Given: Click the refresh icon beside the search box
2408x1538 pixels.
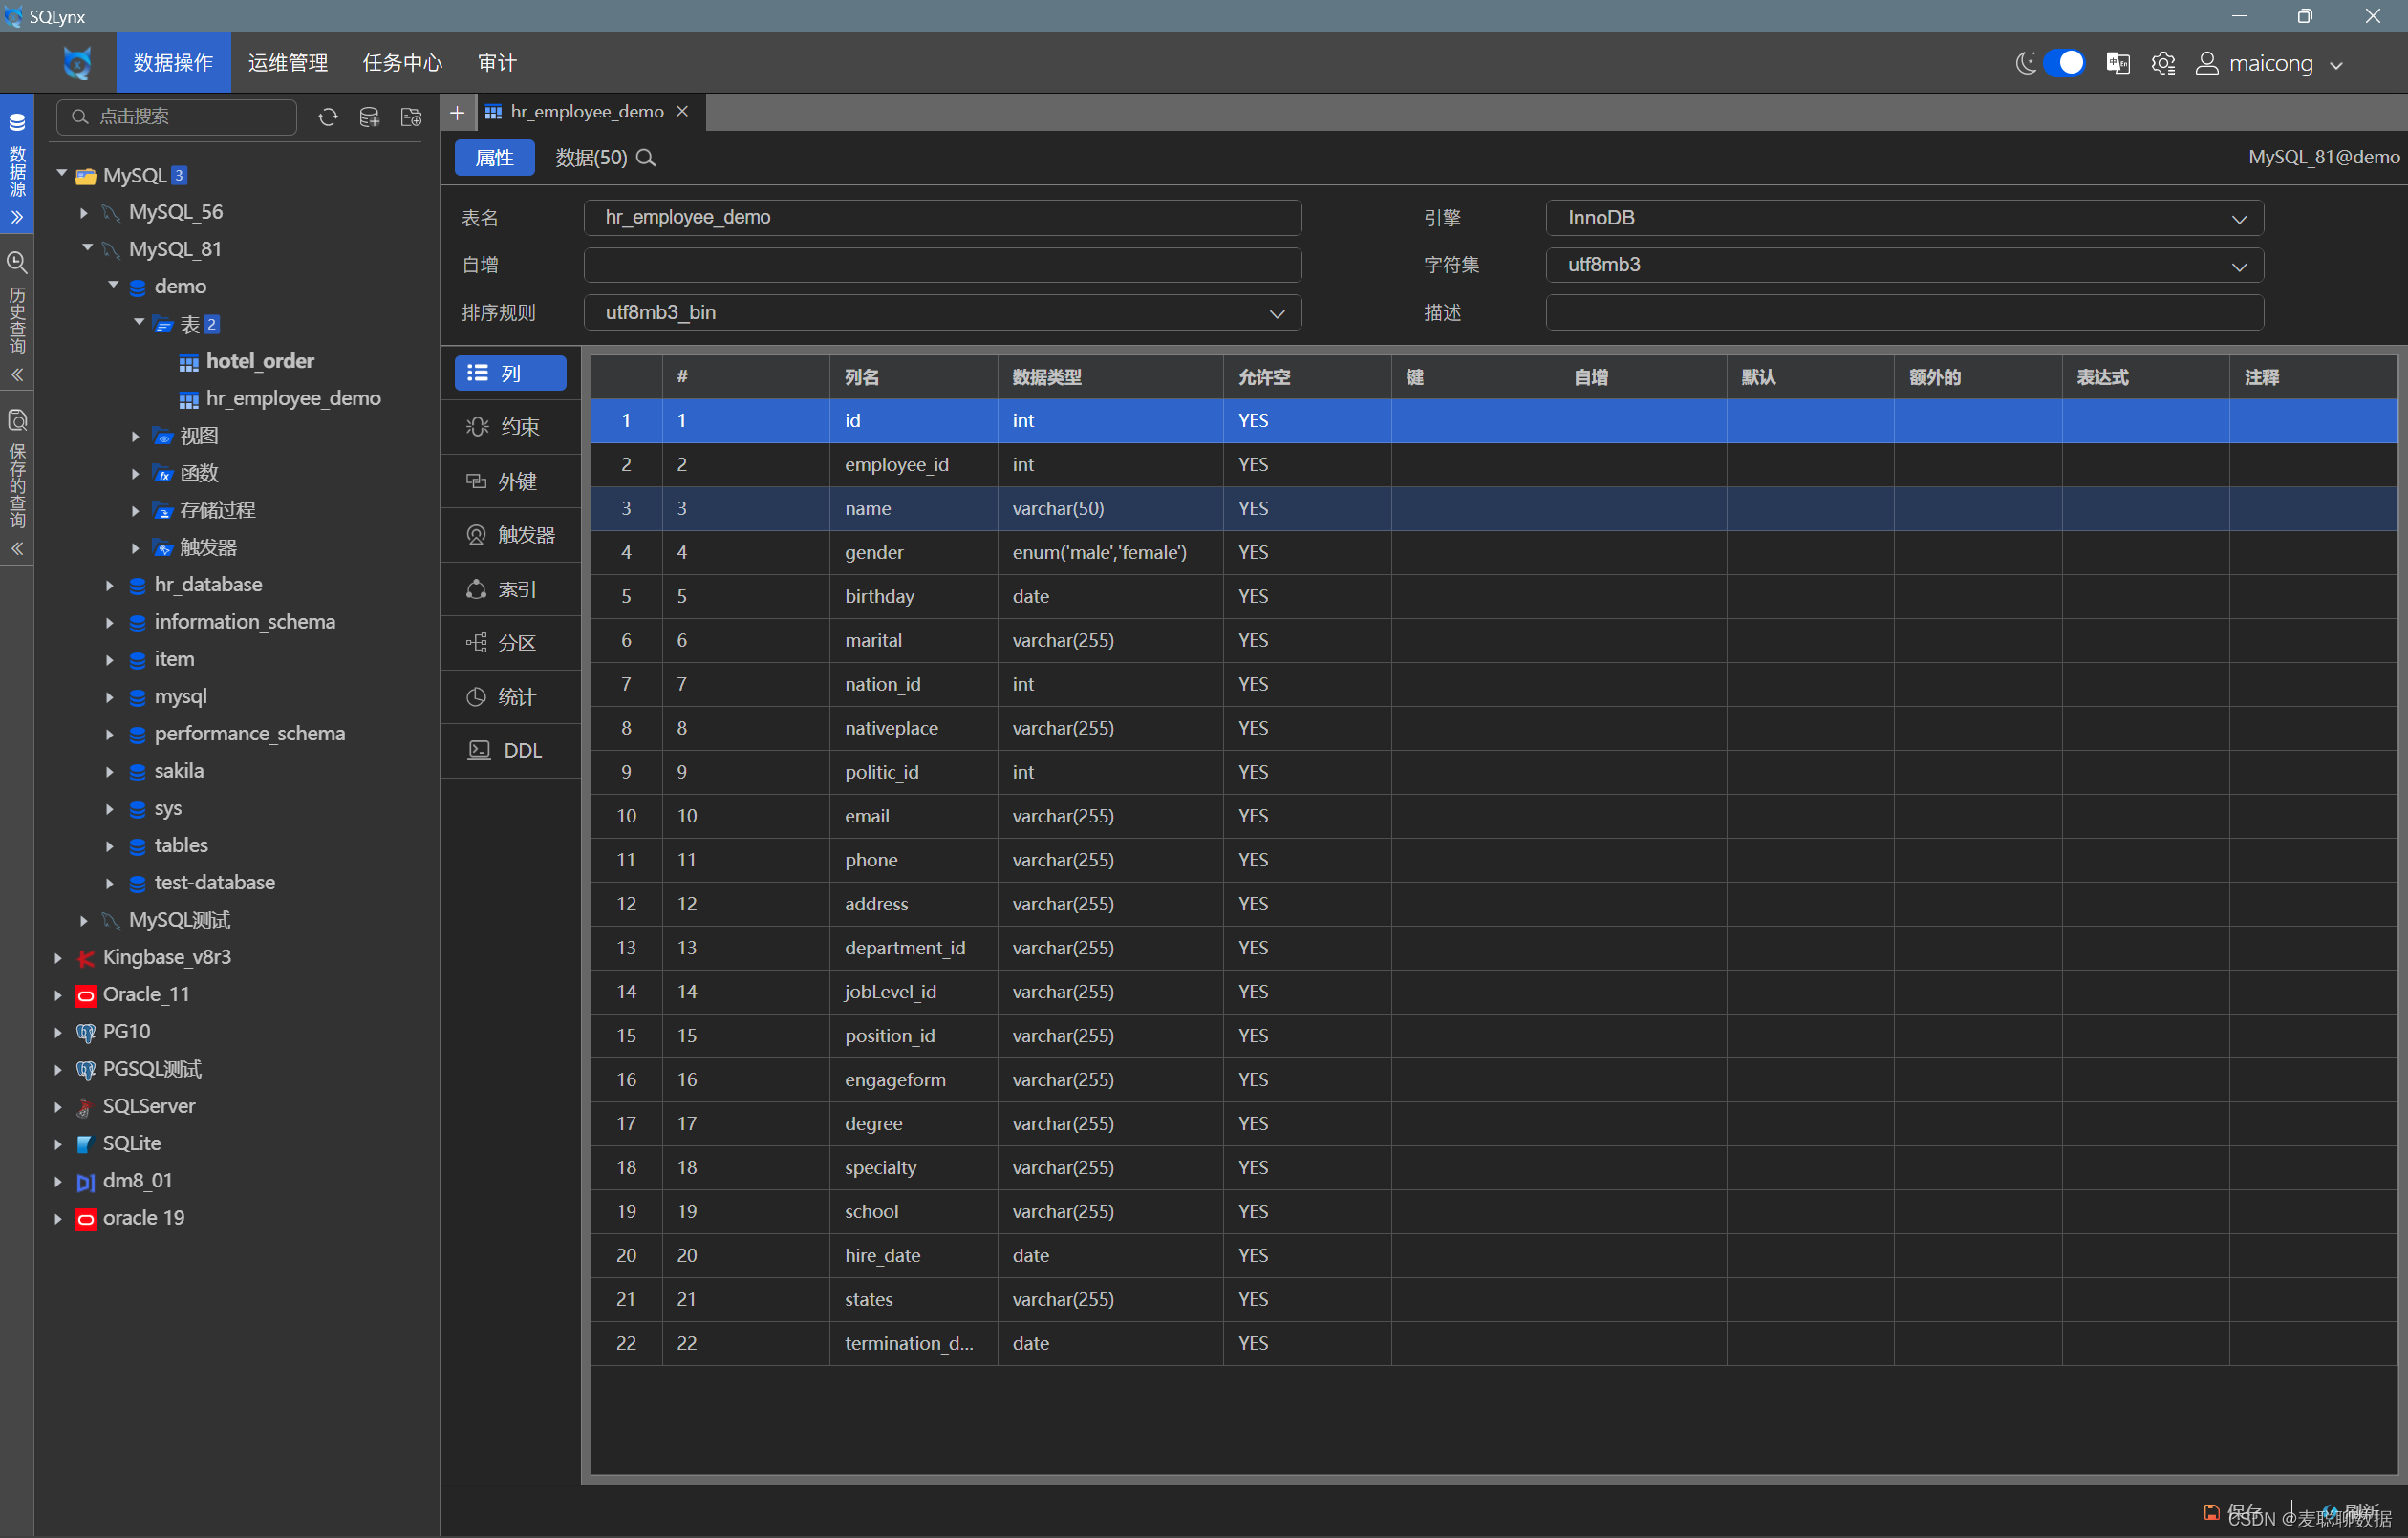Looking at the screenshot, I should tap(328, 117).
